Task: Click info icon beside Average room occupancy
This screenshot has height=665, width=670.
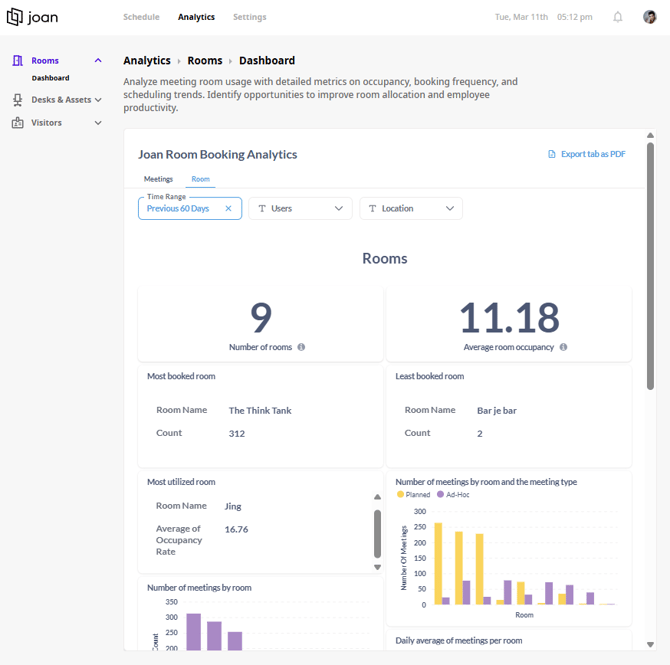Action: [x=563, y=347]
